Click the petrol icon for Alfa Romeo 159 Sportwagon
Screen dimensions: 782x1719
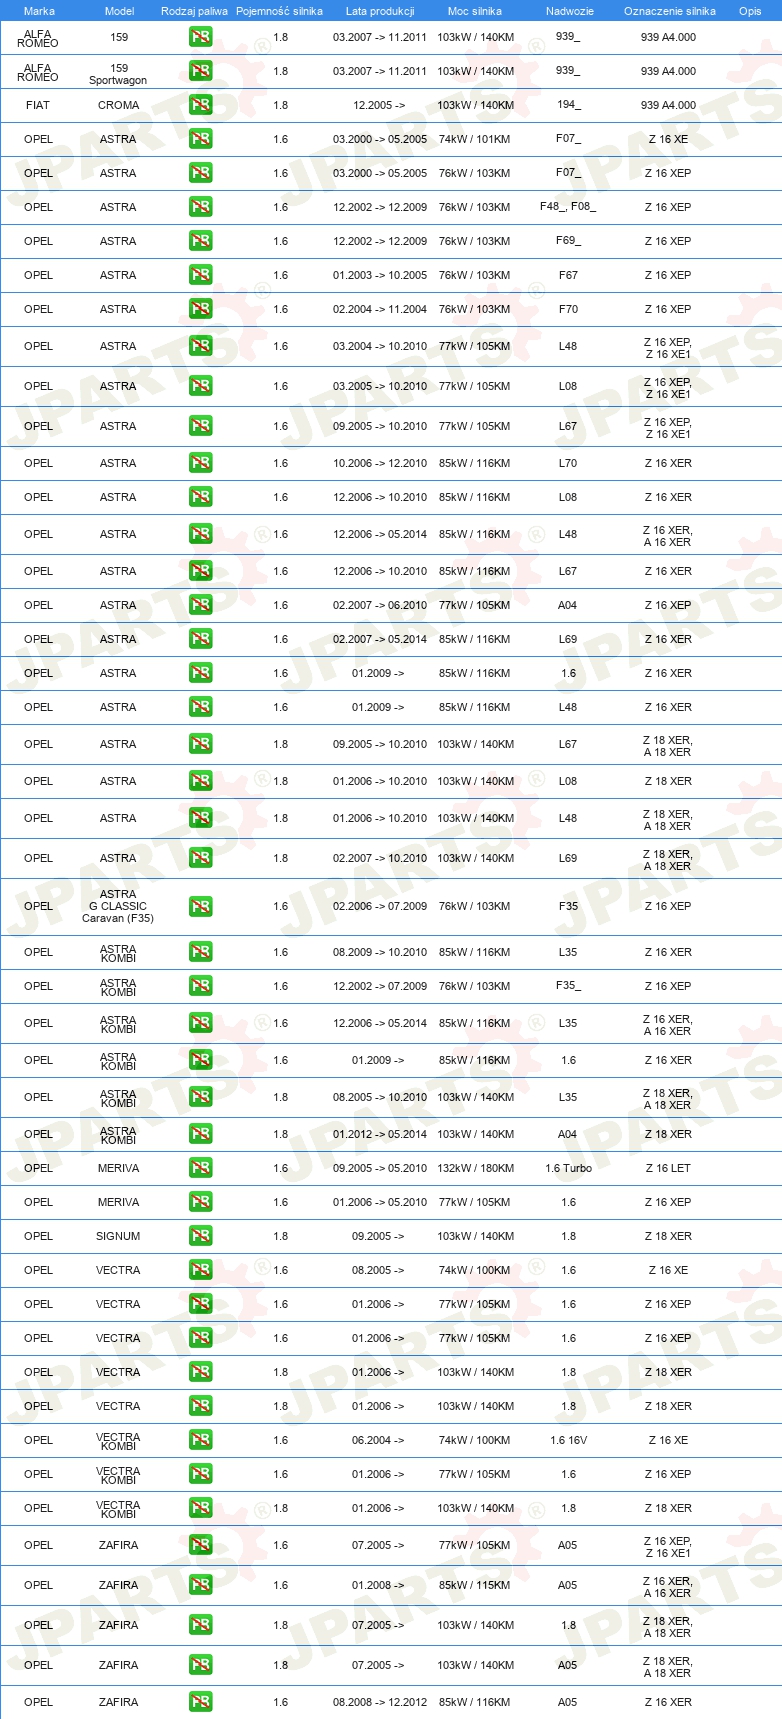[x=200, y=71]
